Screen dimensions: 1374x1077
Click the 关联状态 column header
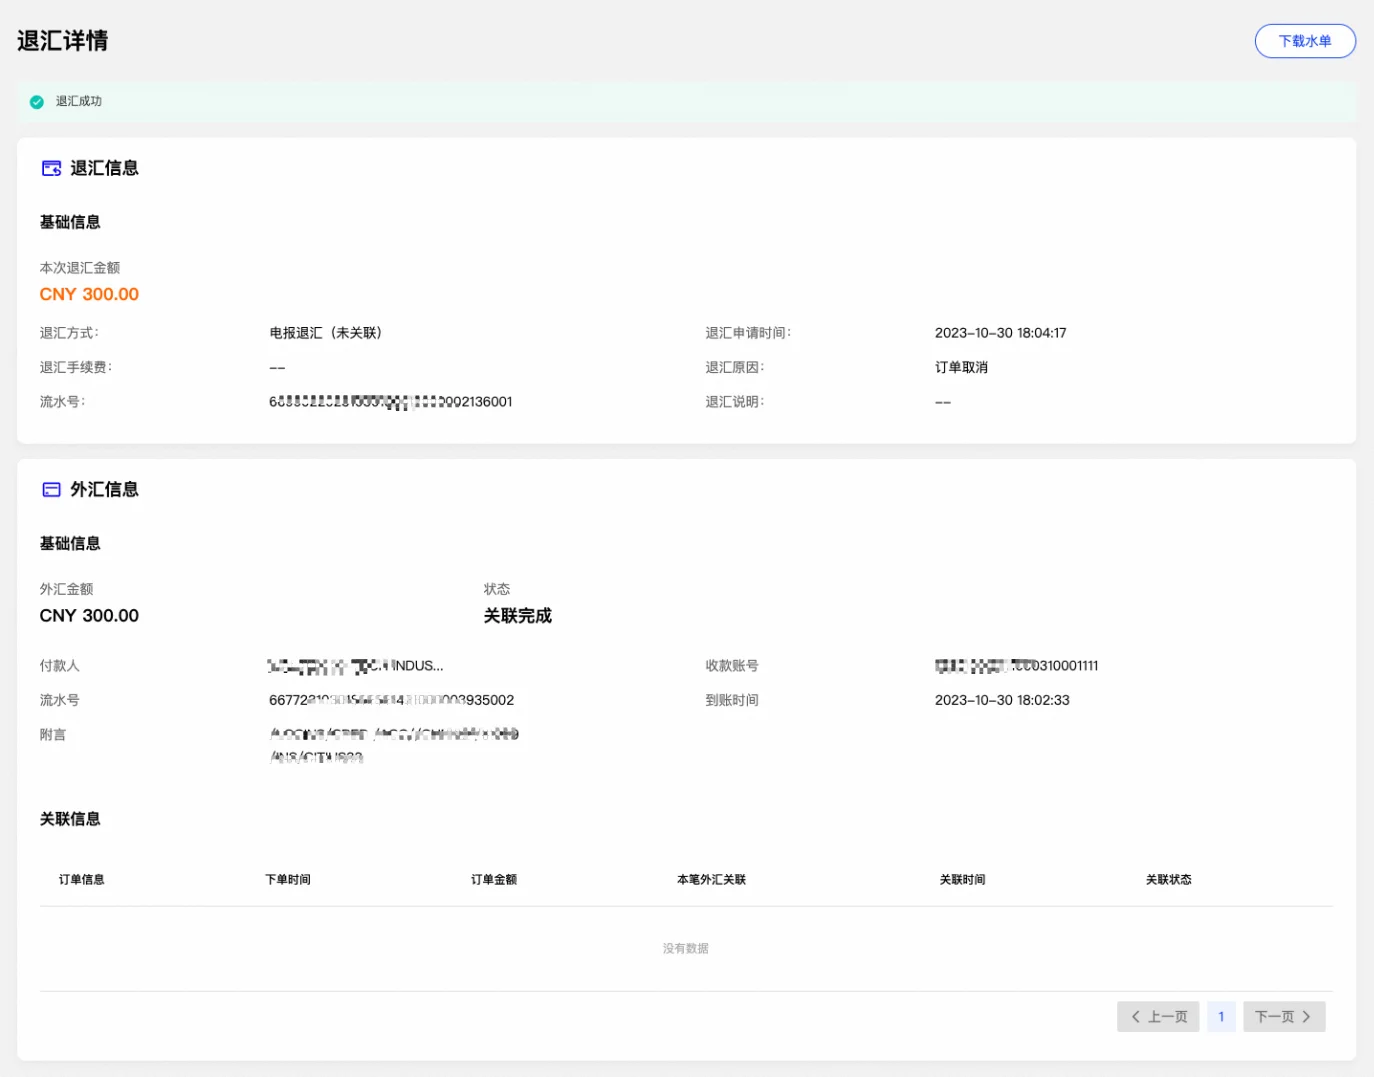(1168, 880)
